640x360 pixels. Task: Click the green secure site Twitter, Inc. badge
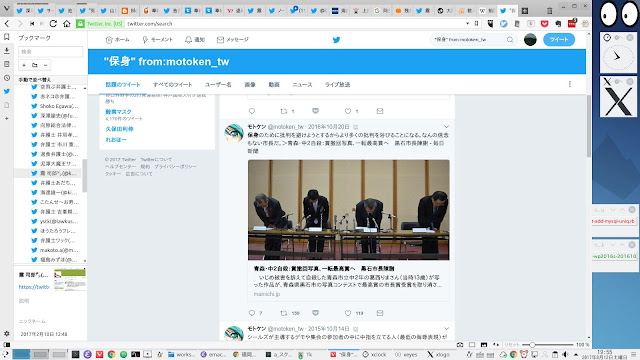click(100, 24)
